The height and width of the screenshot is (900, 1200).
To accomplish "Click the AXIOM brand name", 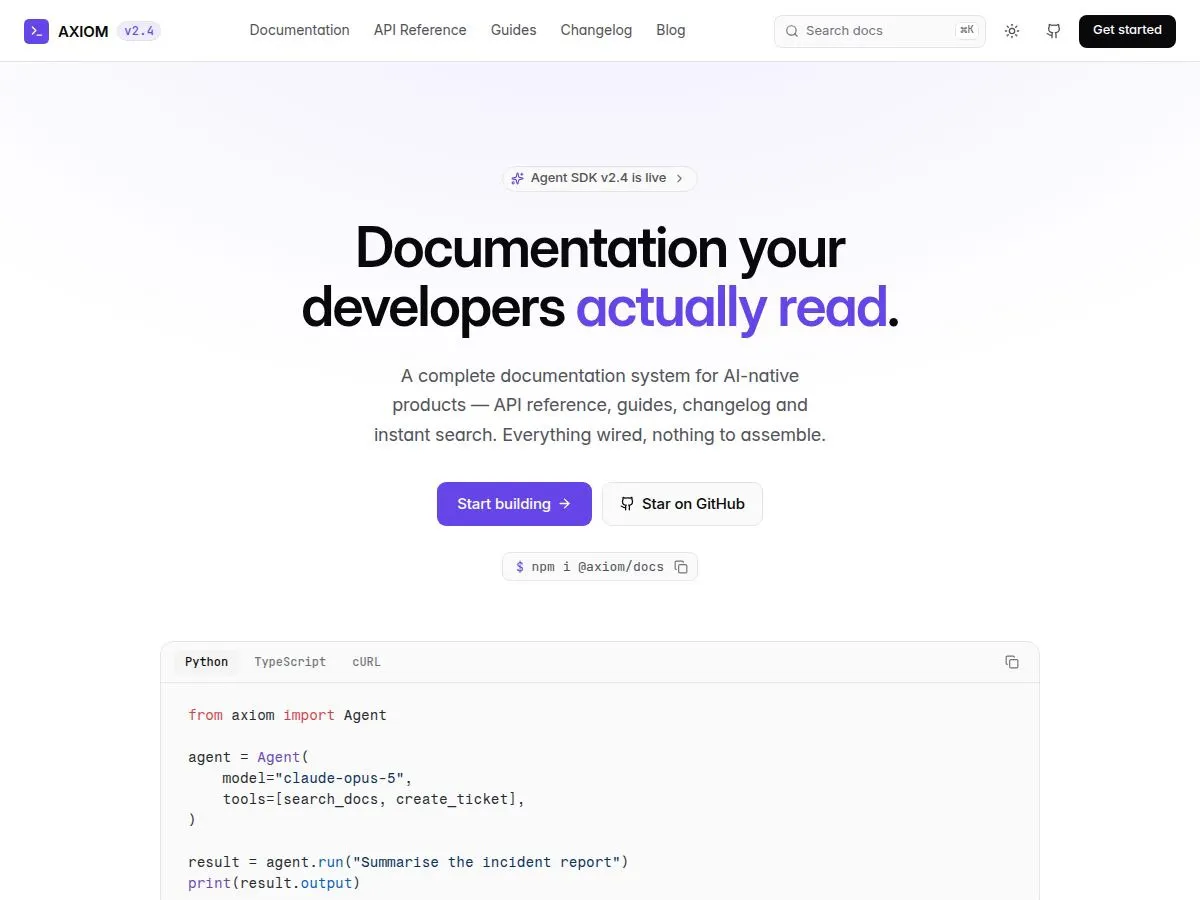I will click(x=83, y=31).
